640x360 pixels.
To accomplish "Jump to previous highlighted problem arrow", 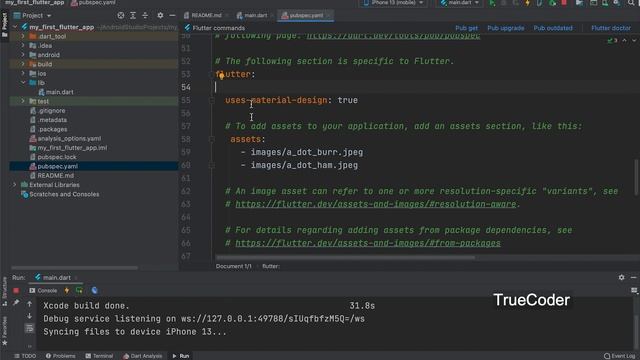I will point(624,40).
